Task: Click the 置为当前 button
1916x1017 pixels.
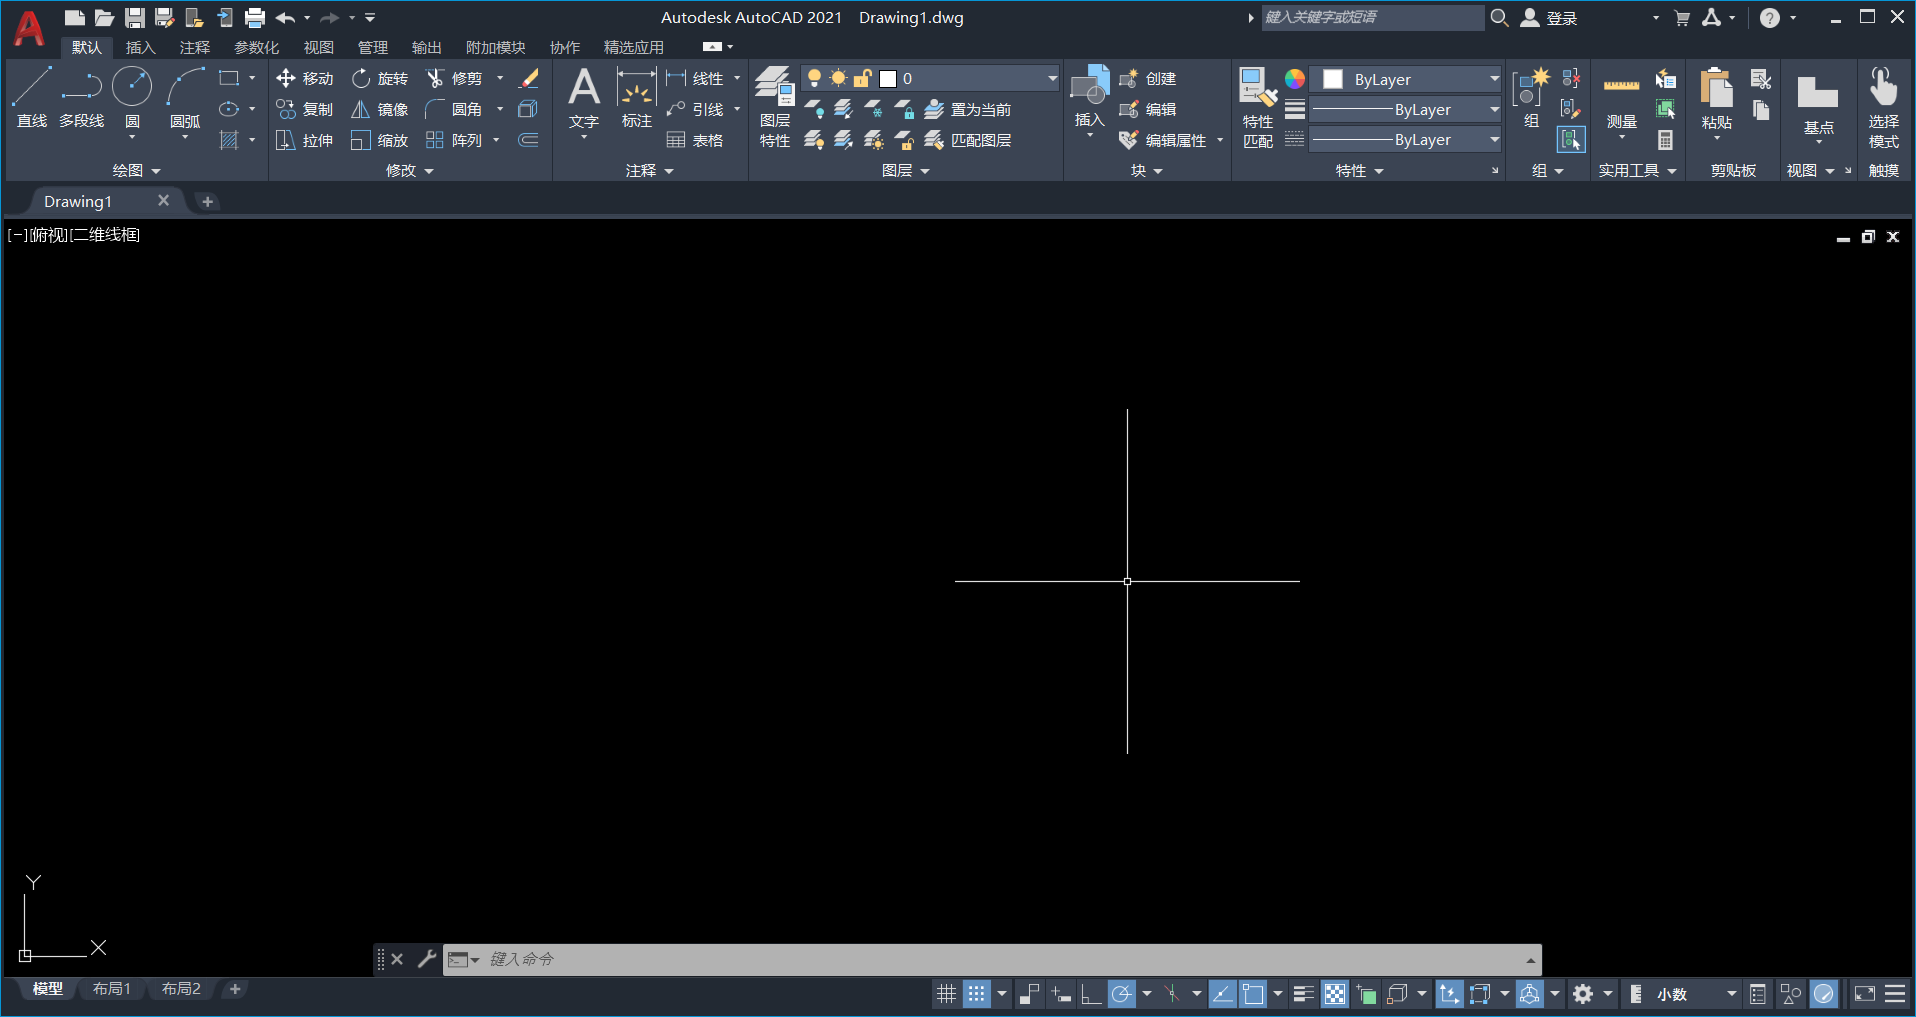Action: coord(968,109)
